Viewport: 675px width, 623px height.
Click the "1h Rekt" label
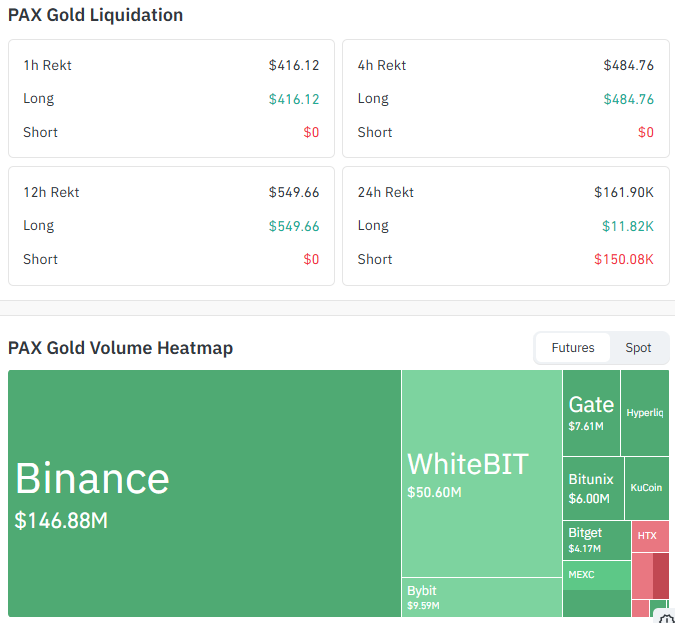tap(47, 65)
